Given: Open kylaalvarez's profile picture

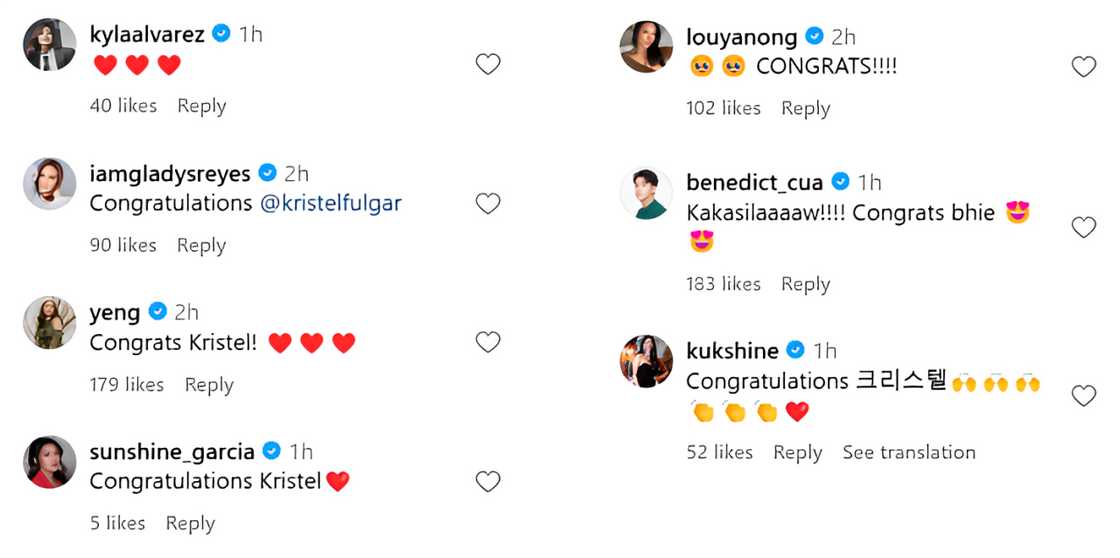Looking at the screenshot, I should coord(50,45).
